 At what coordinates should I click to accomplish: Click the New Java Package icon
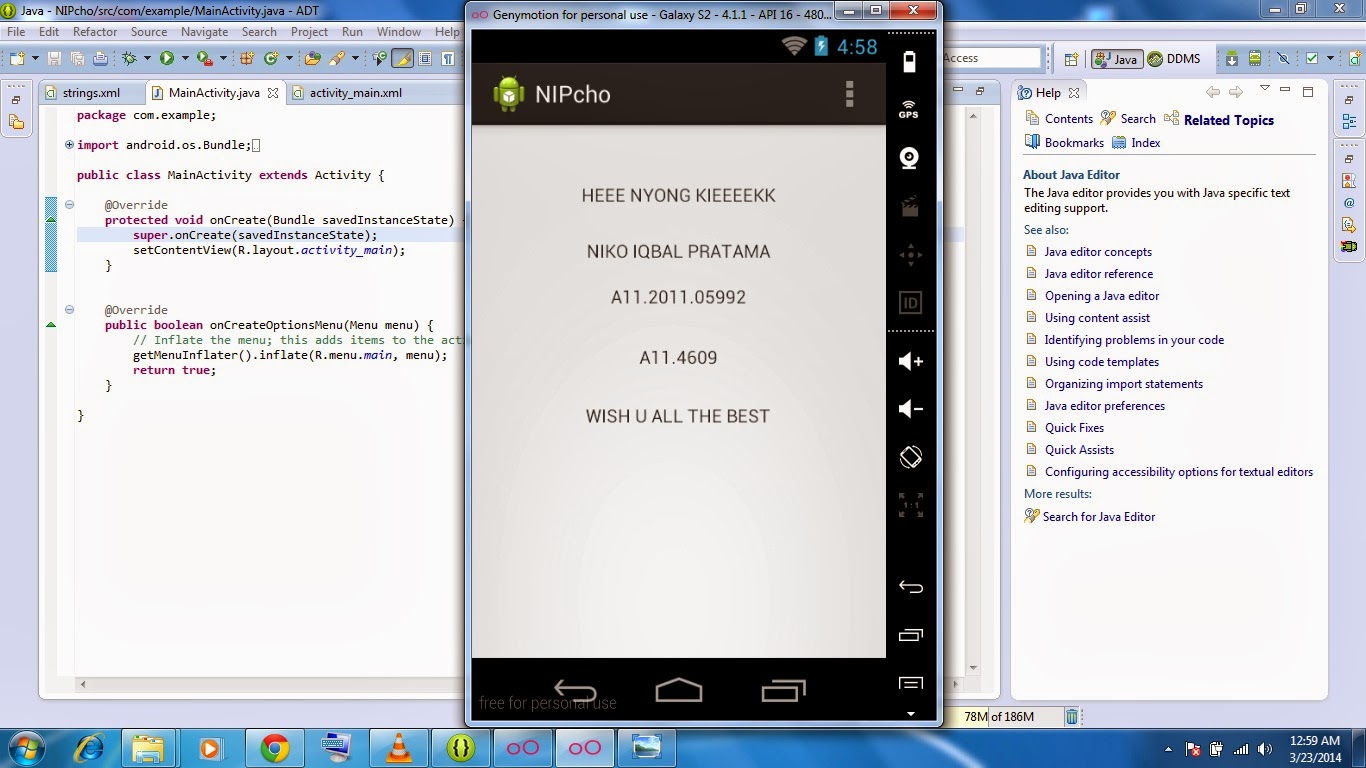(x=247, y=58)
